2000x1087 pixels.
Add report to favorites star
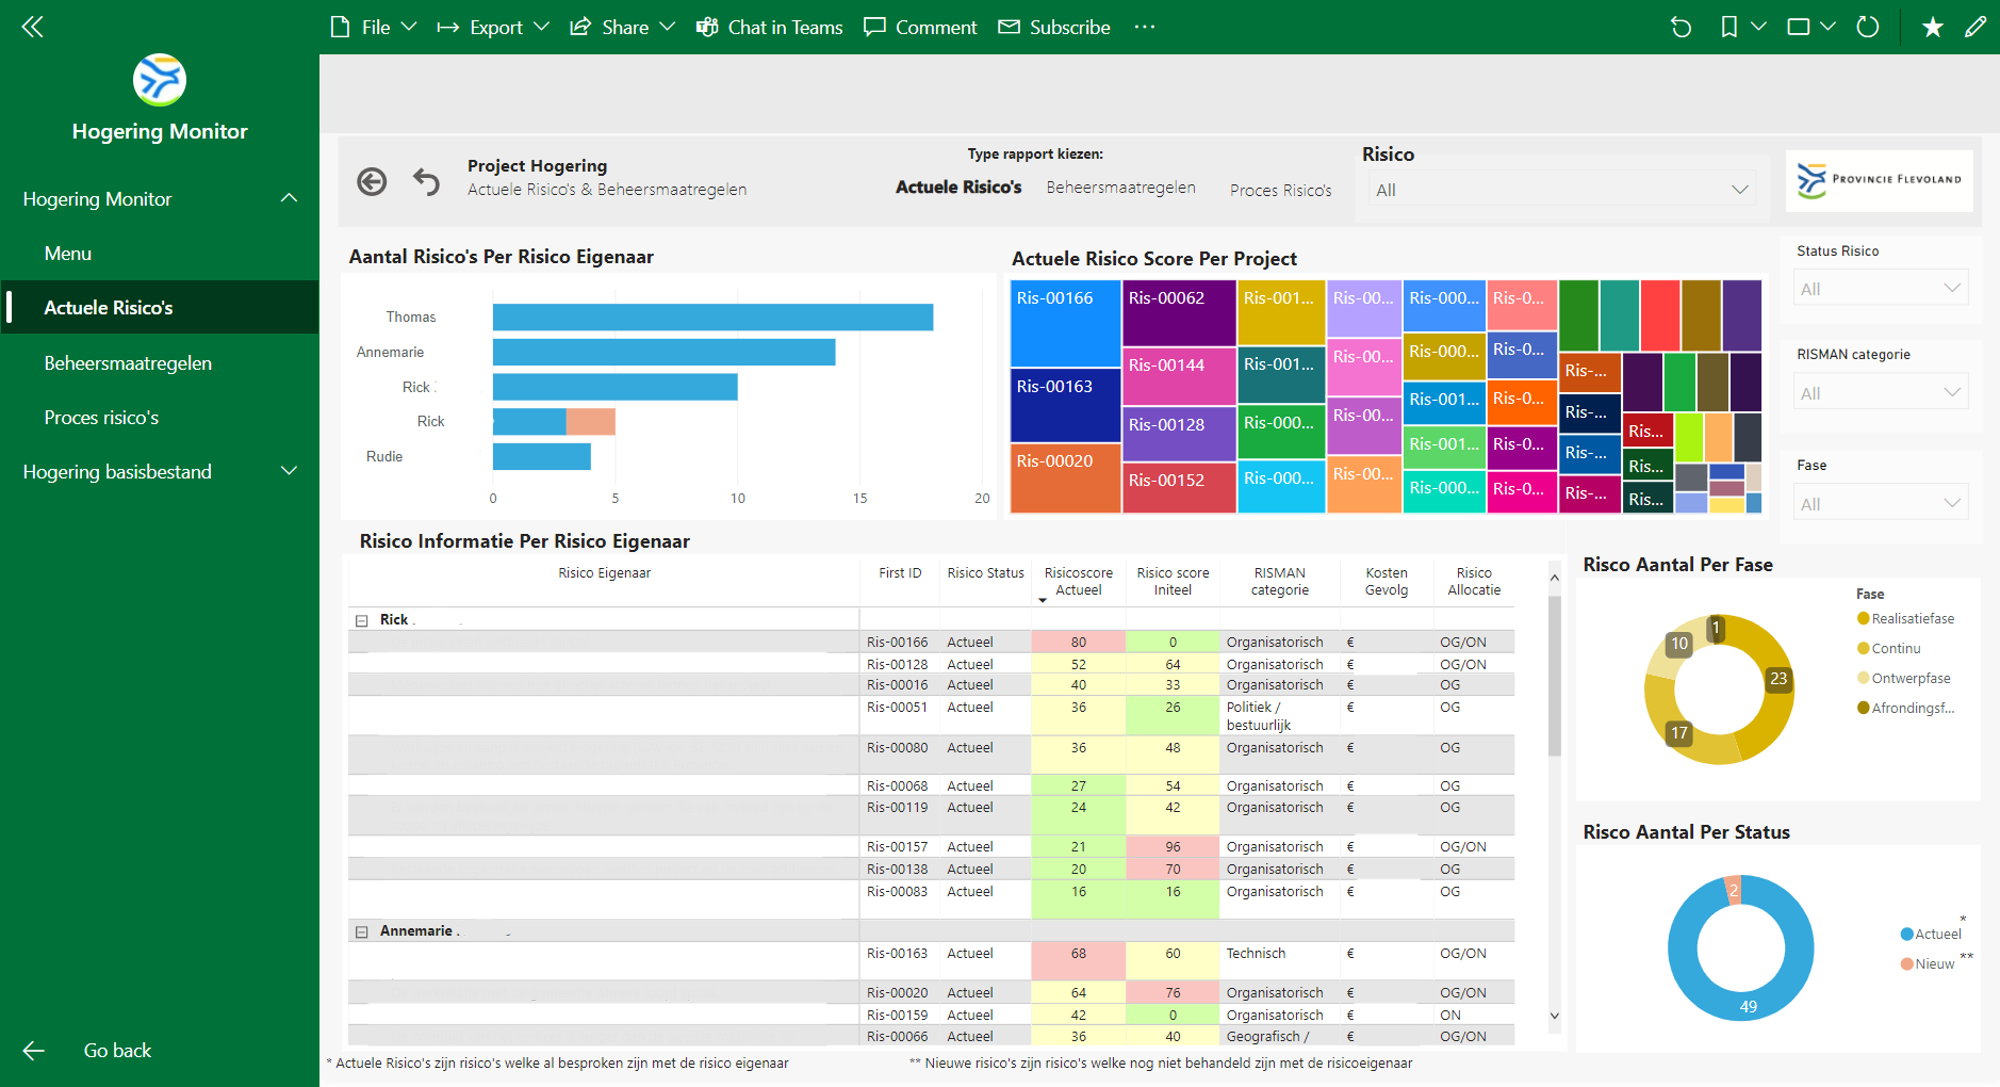click(1932, 27)
